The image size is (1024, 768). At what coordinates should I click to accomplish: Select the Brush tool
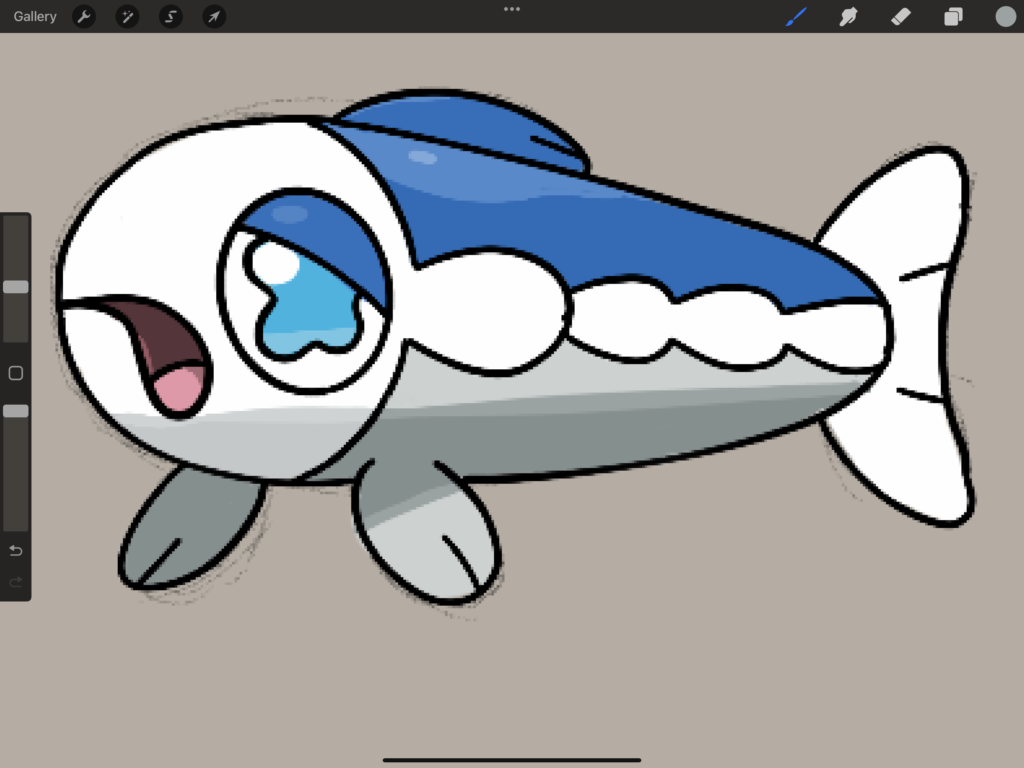tap(796, 16)
